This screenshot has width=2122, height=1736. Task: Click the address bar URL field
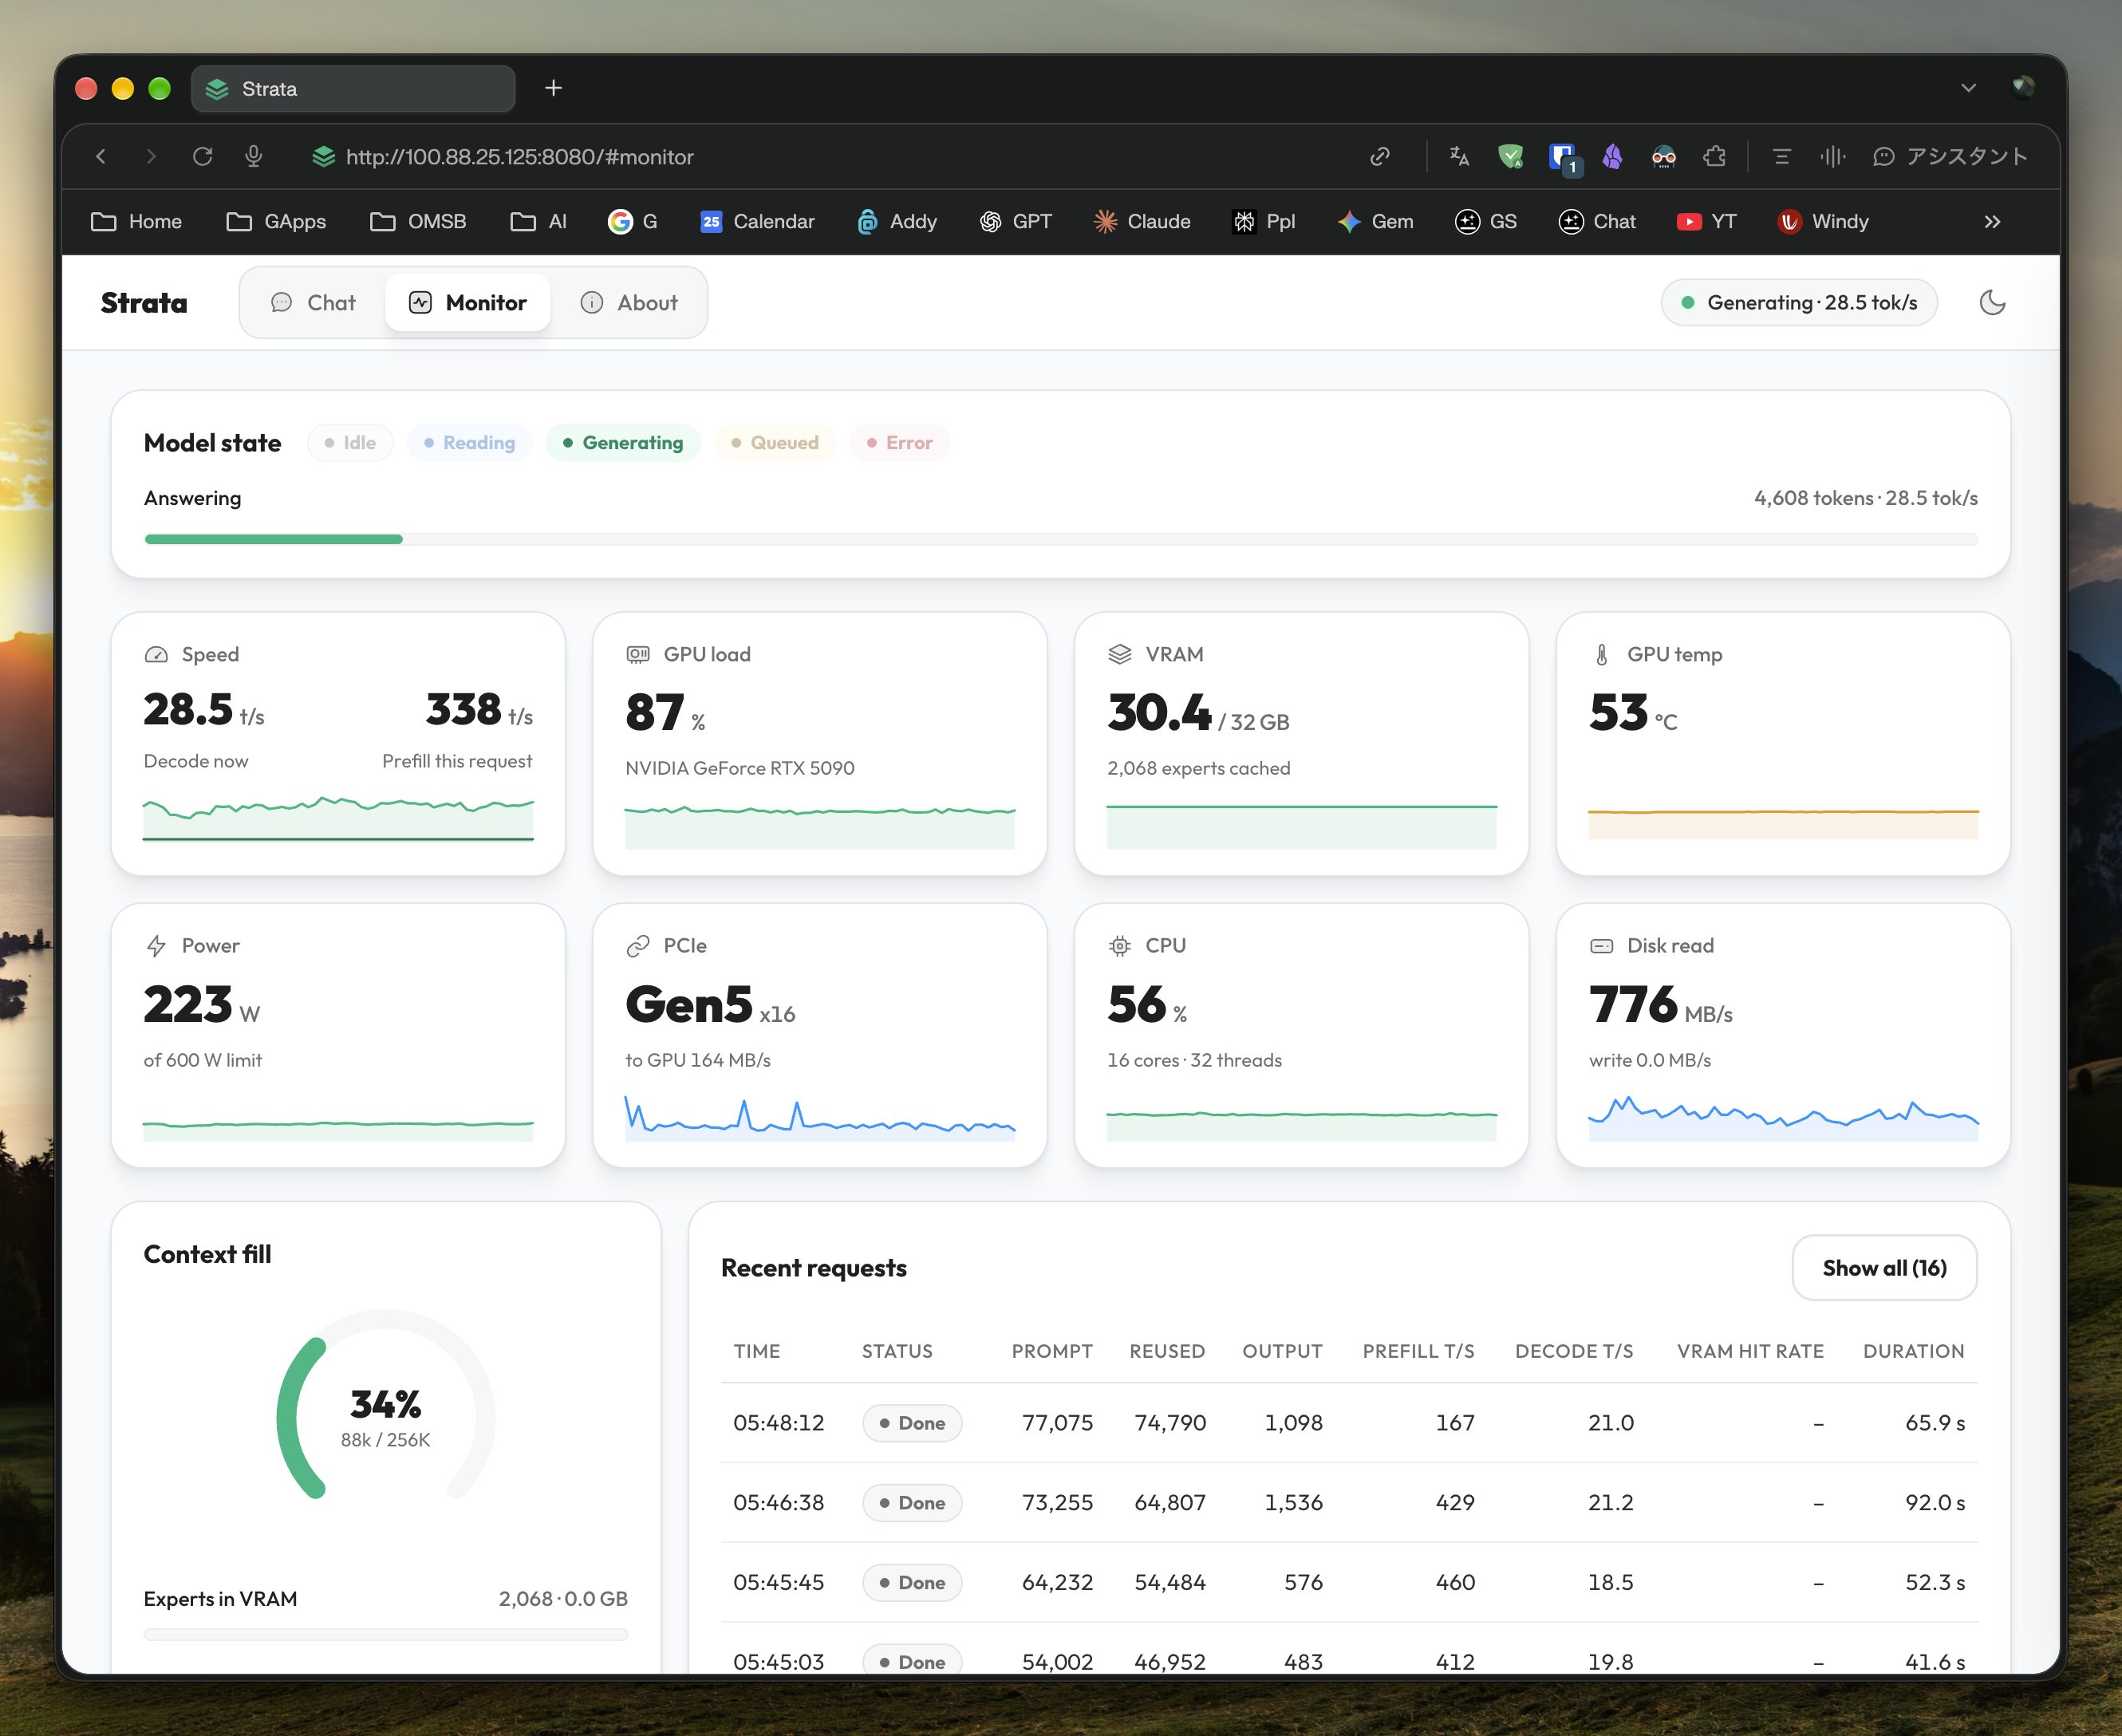519,156
